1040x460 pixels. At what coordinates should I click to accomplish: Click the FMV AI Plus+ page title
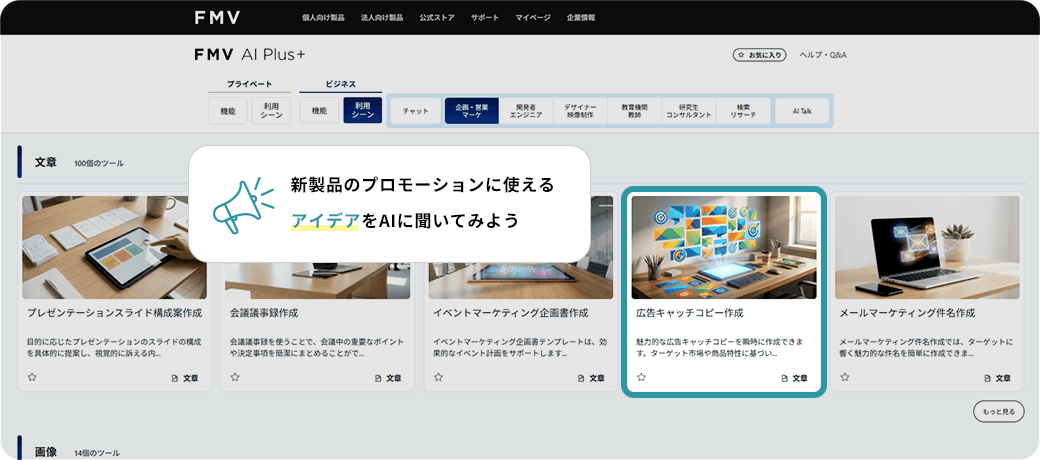pyautogui.click(x=250, y=55)
